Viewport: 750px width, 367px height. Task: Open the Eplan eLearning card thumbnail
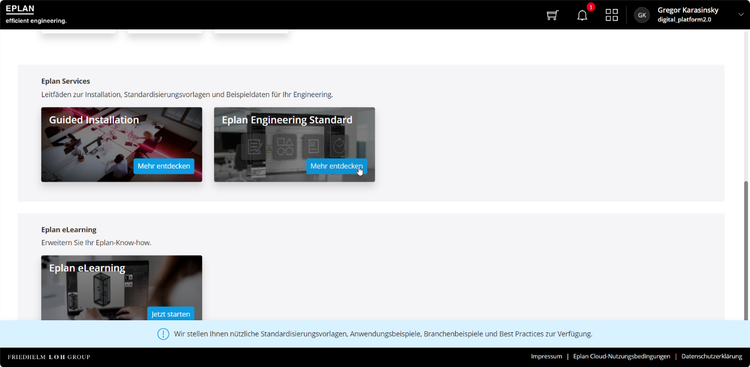click(x=121, y=288)
